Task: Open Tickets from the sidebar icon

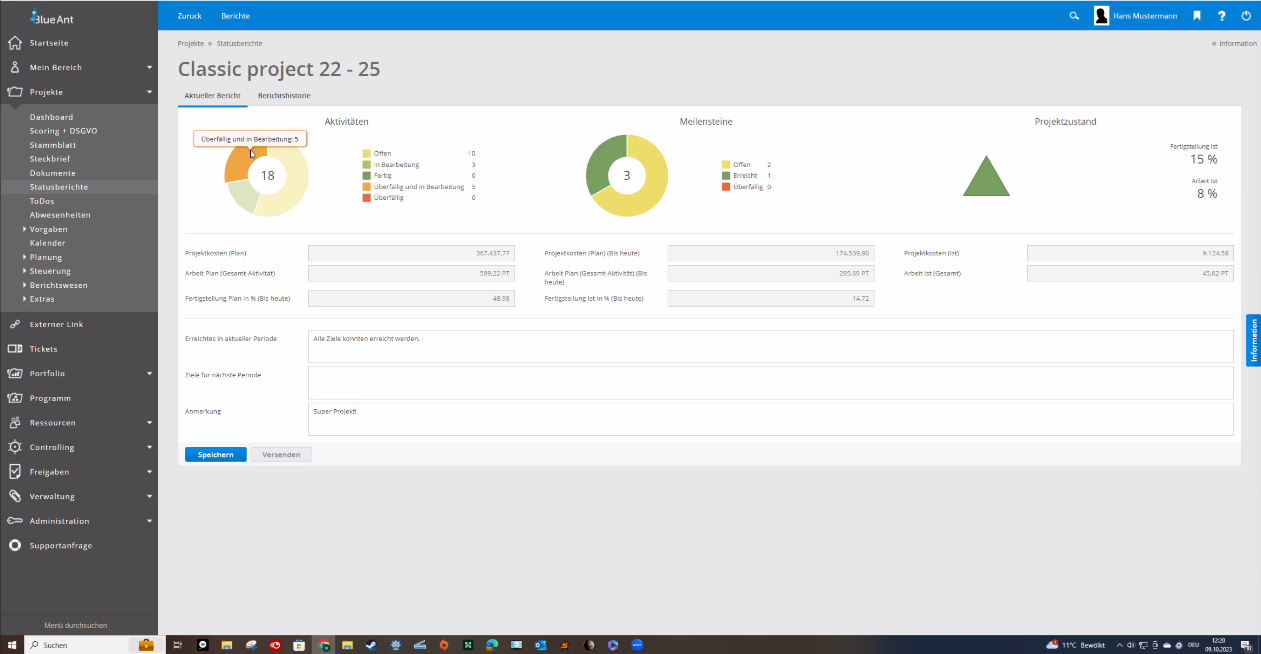Action: point(15,349)
